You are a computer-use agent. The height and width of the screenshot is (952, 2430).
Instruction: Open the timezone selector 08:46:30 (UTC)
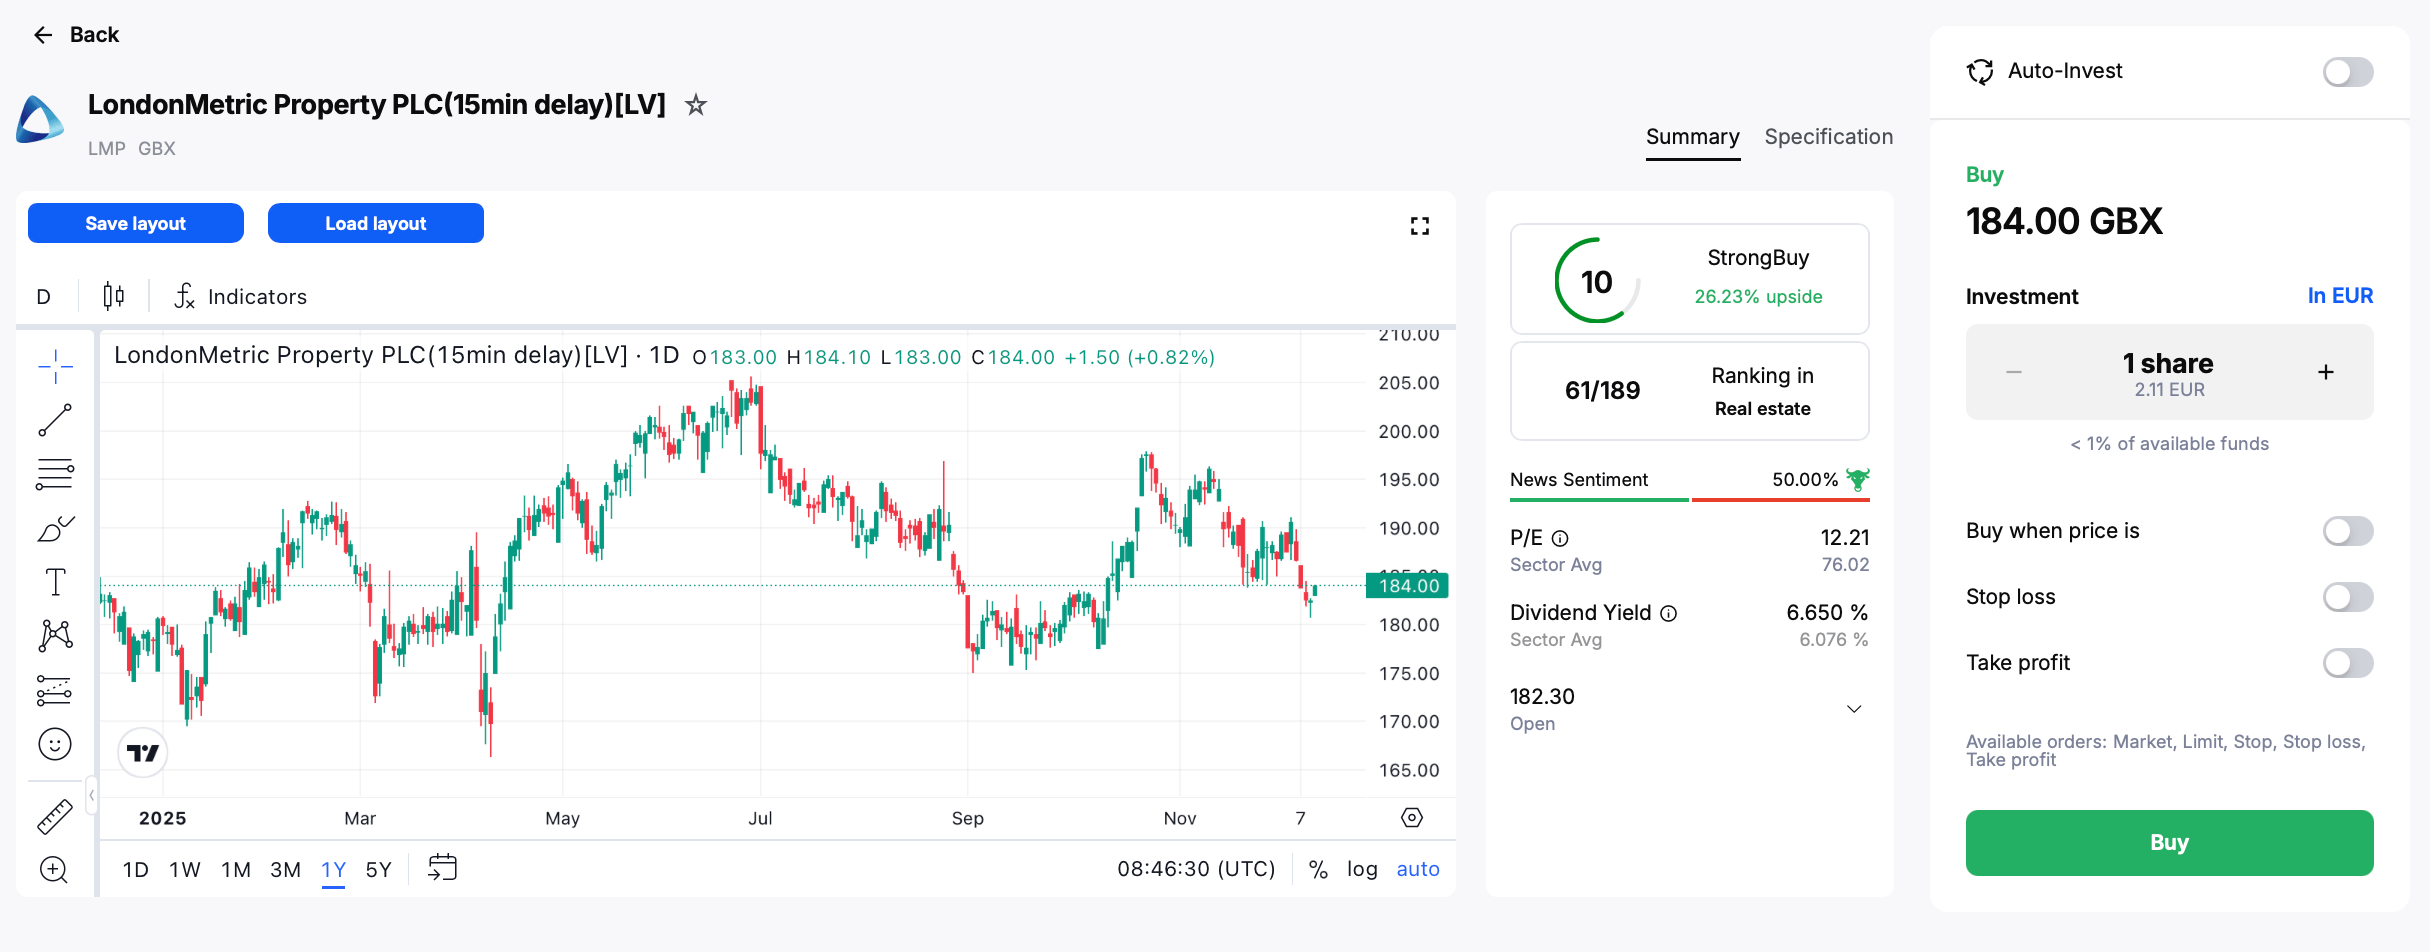click(1196, 869)
